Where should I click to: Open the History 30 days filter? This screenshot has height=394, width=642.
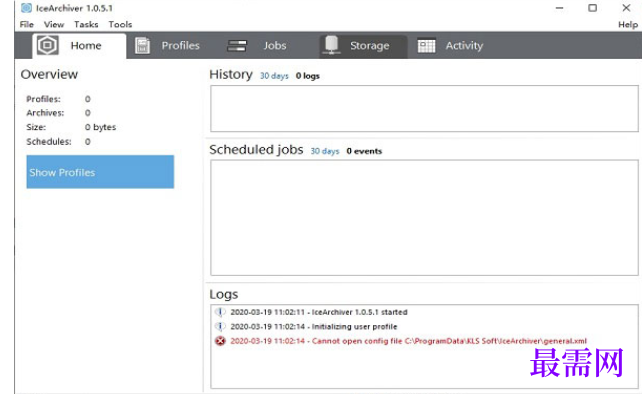click(x=274, y=76)
